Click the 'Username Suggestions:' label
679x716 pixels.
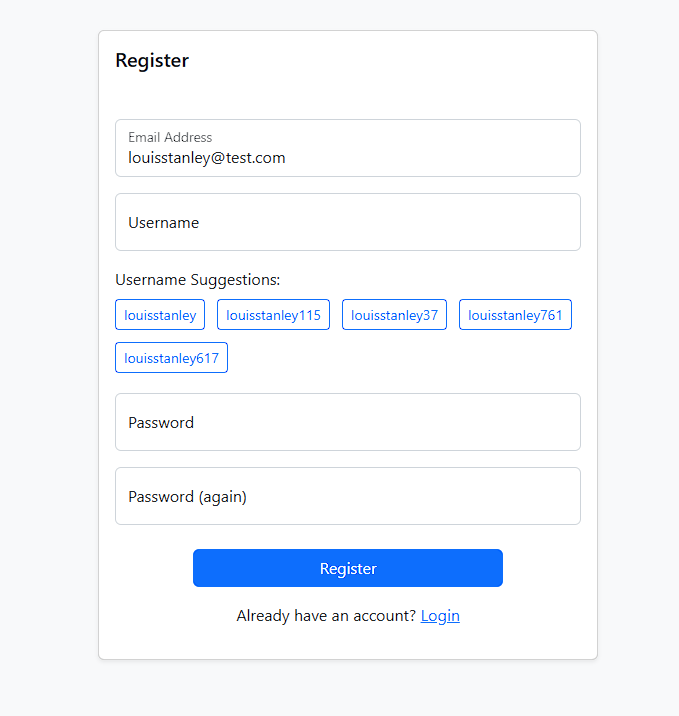coord(198,280)
